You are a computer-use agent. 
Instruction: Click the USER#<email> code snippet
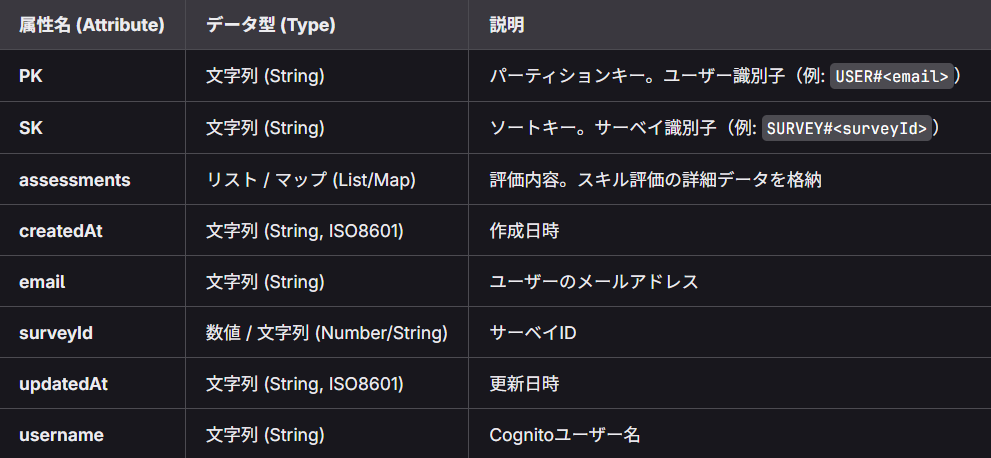point(891,76)
